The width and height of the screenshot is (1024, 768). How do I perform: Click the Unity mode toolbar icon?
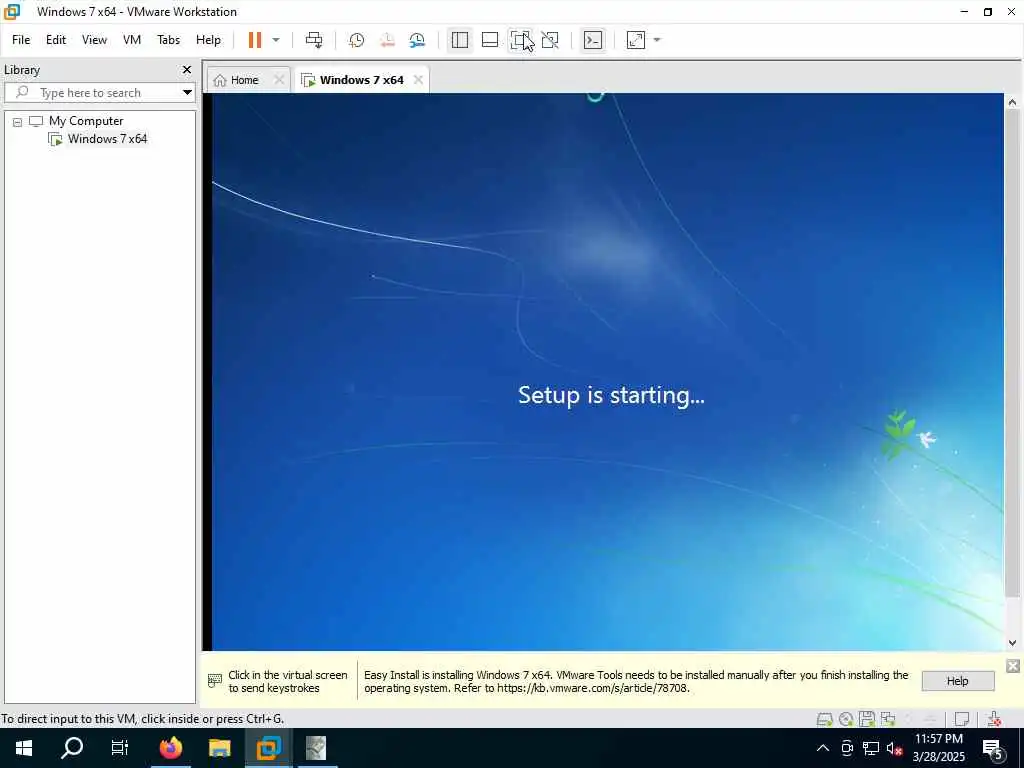point(551,40)
